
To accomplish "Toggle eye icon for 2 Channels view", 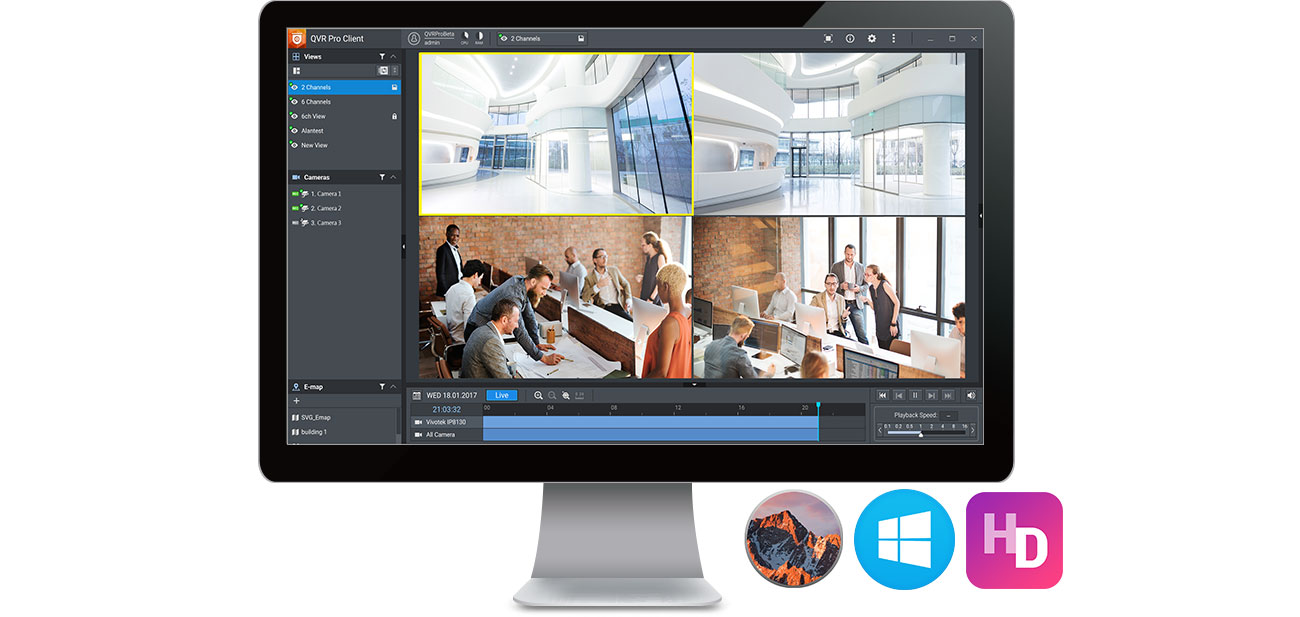I will (x=295, y=87).
